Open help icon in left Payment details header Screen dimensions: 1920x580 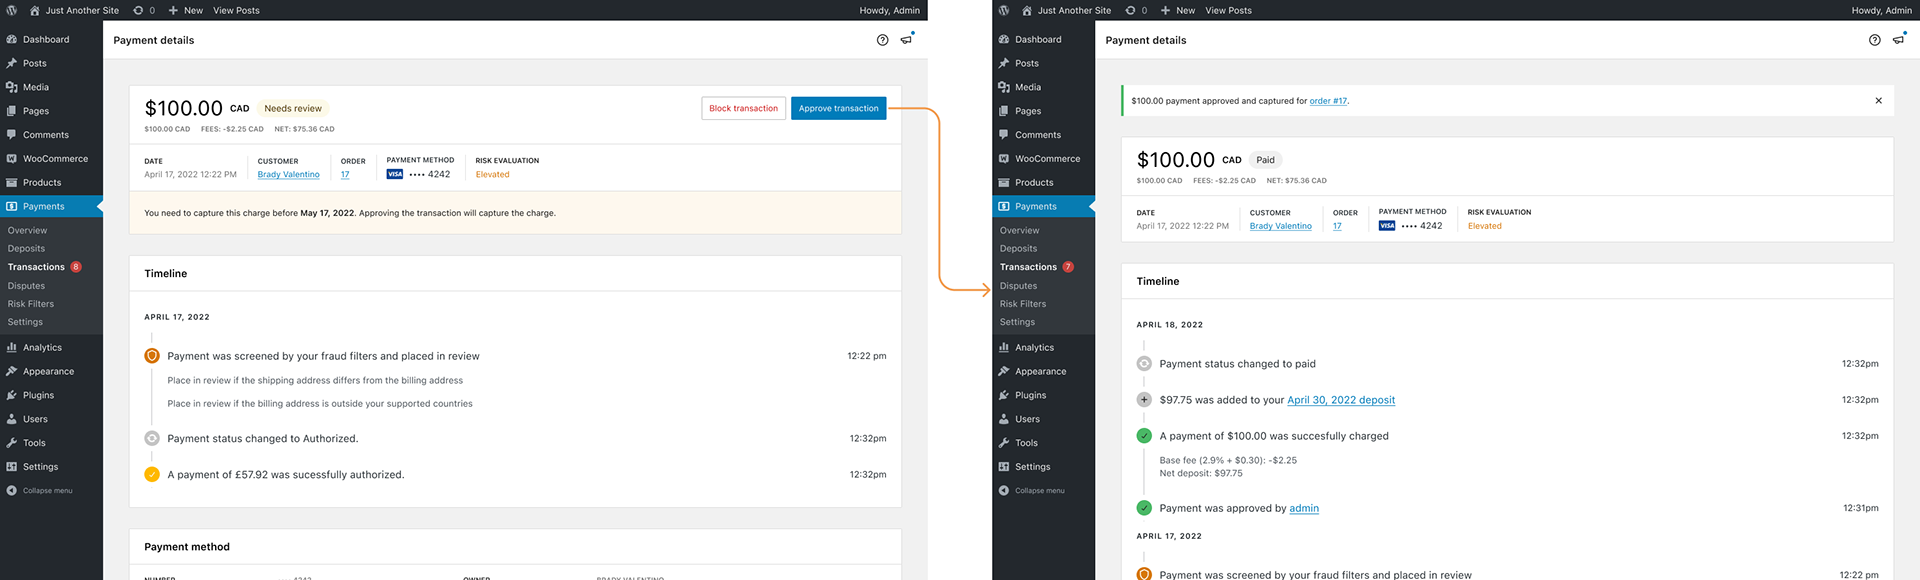click(882, 40)
